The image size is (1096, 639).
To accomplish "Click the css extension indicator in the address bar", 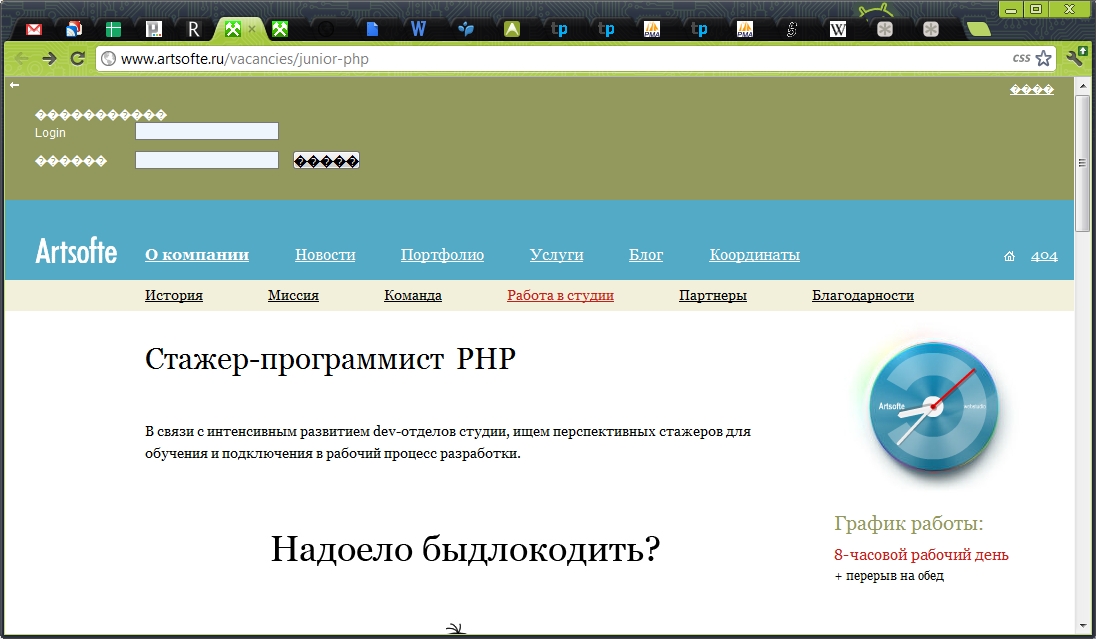I will pos(1021,58).
